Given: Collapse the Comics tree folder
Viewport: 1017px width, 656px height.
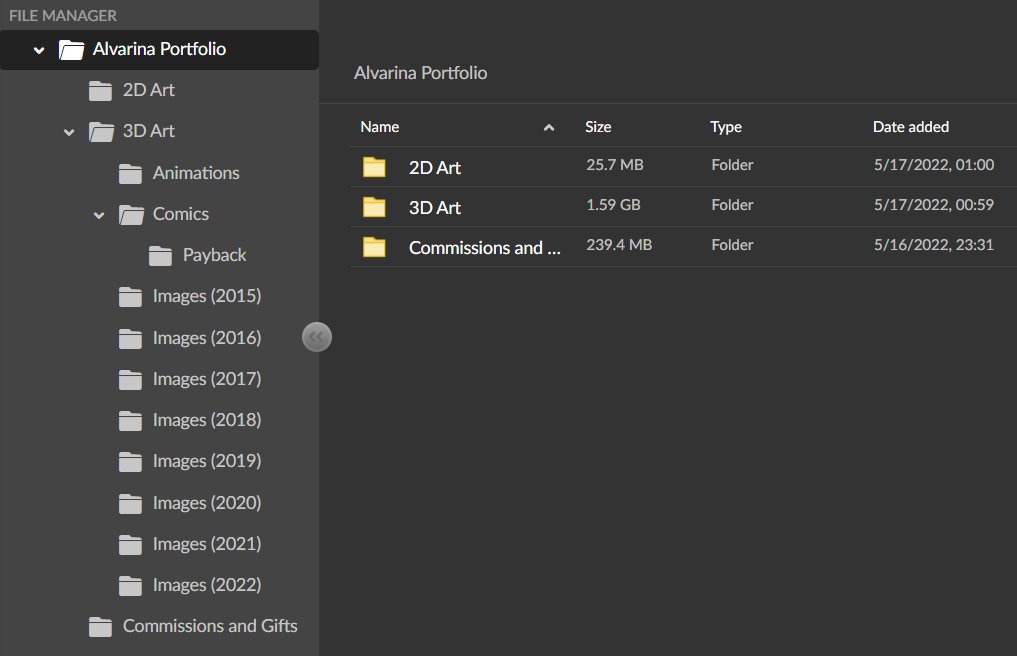Looking at the screenshot, I should [x=99, y=215].
